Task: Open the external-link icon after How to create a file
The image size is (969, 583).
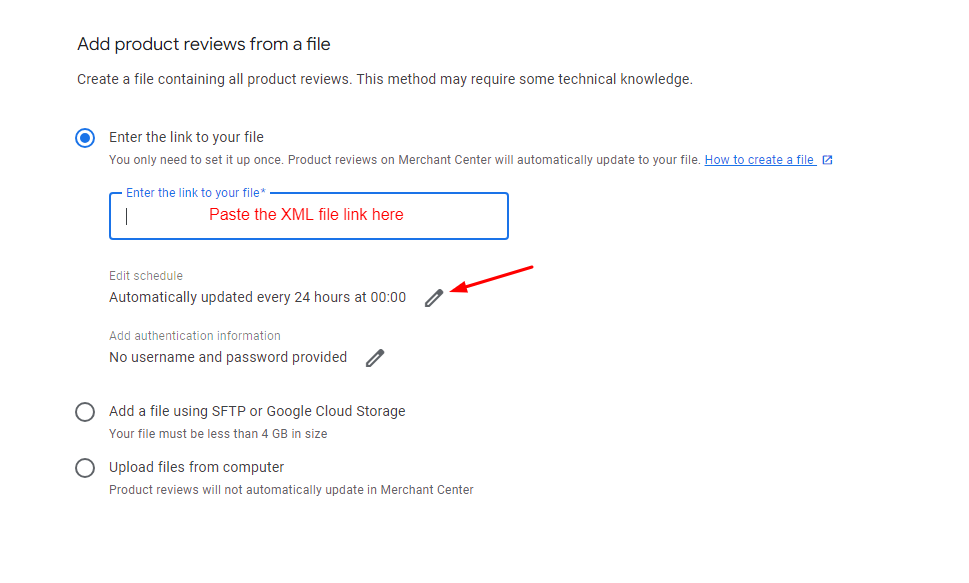Action: pos(827,160)
